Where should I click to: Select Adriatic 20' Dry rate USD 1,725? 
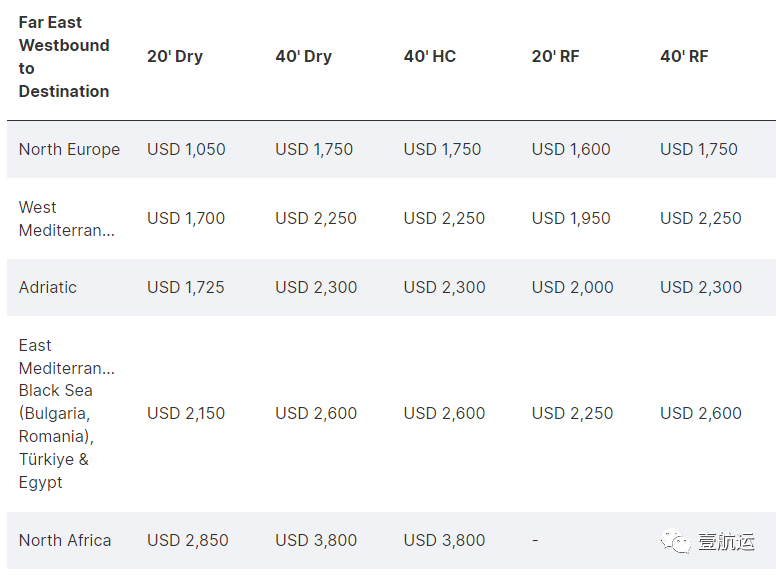[x=186, y=287]
